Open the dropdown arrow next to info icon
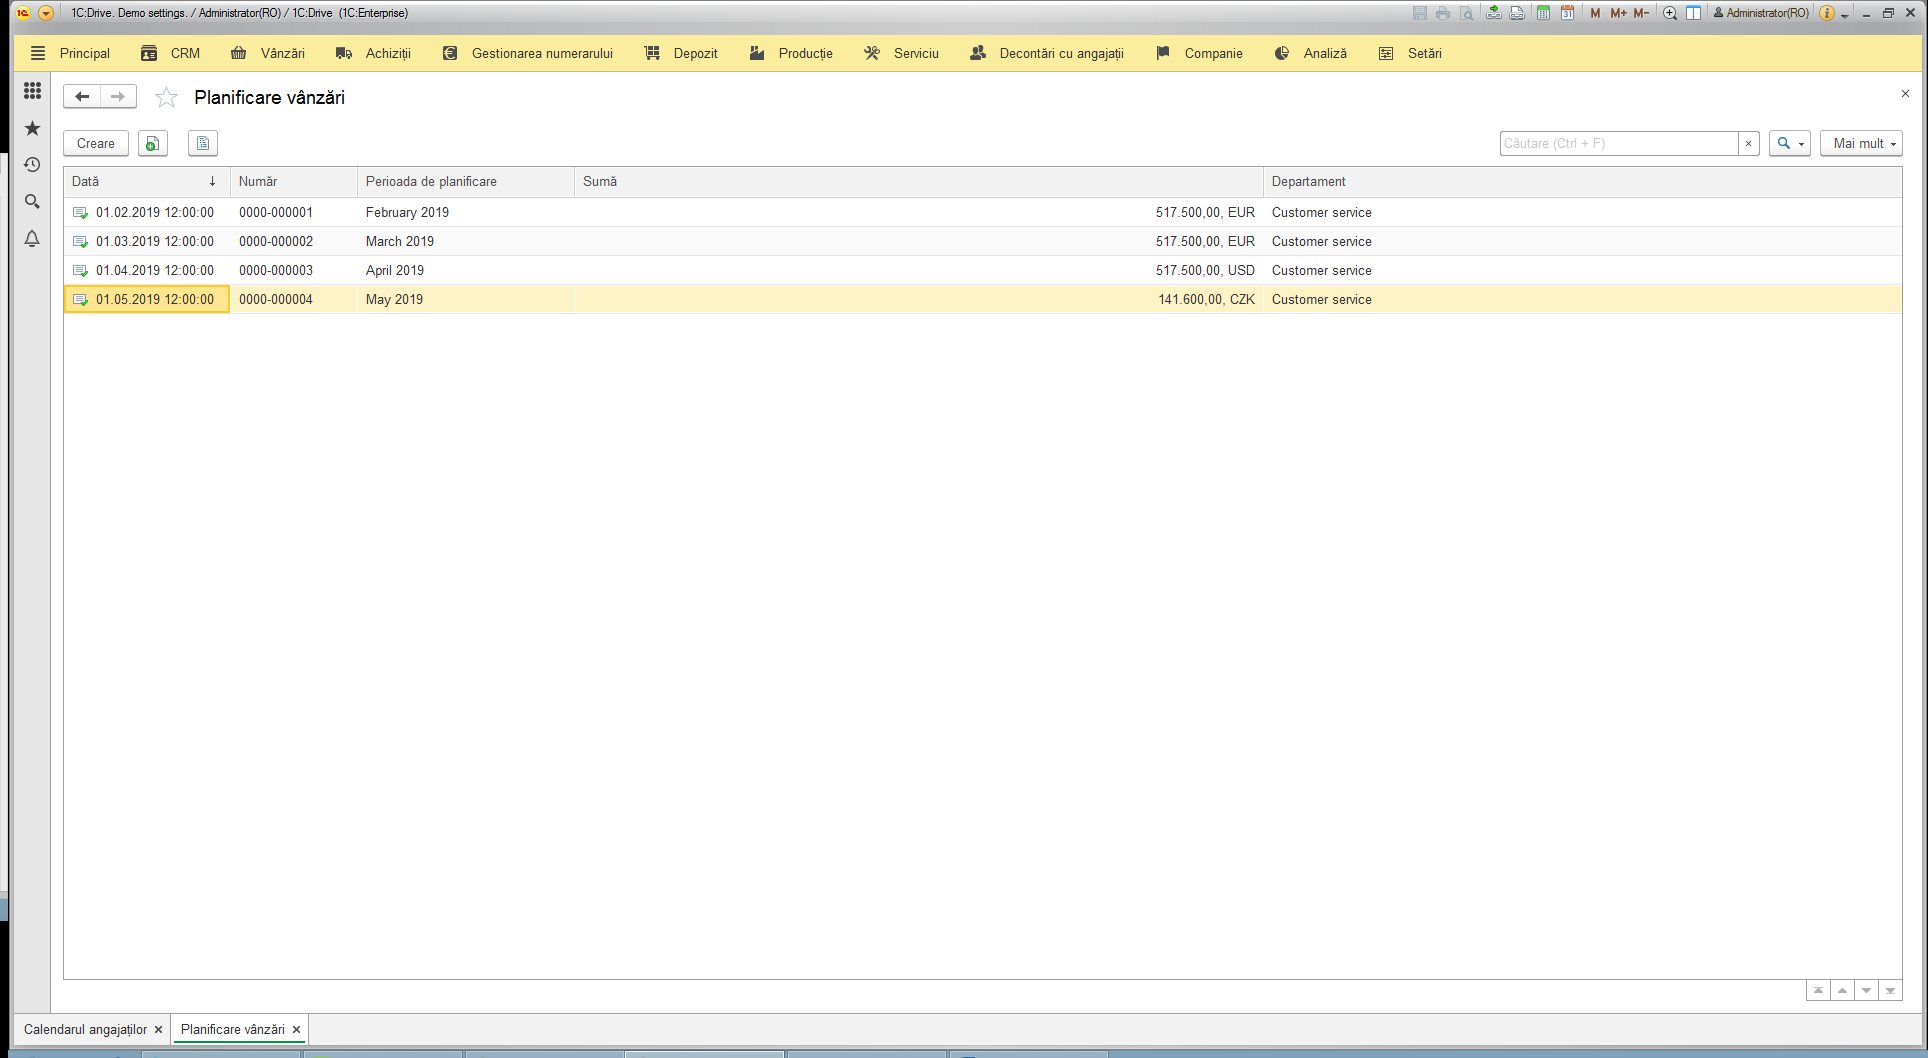The image size is (1928, 1058). click(x=1845, y=14)
